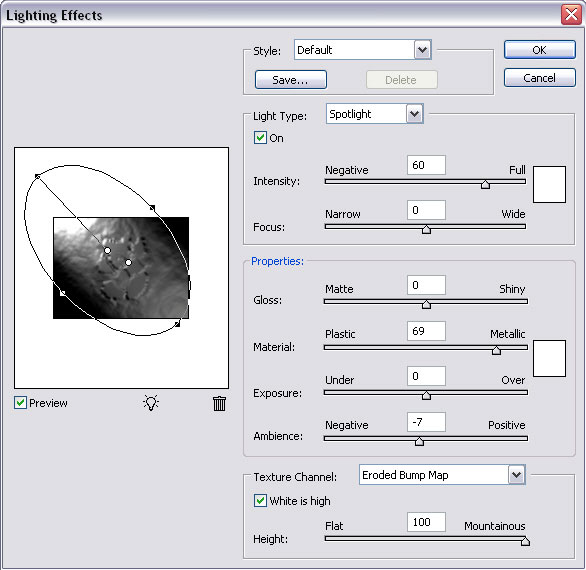The height and width of the screenshot is (570, 586).
Task: Select the spotlight center handle in preview
Action: 128,262
